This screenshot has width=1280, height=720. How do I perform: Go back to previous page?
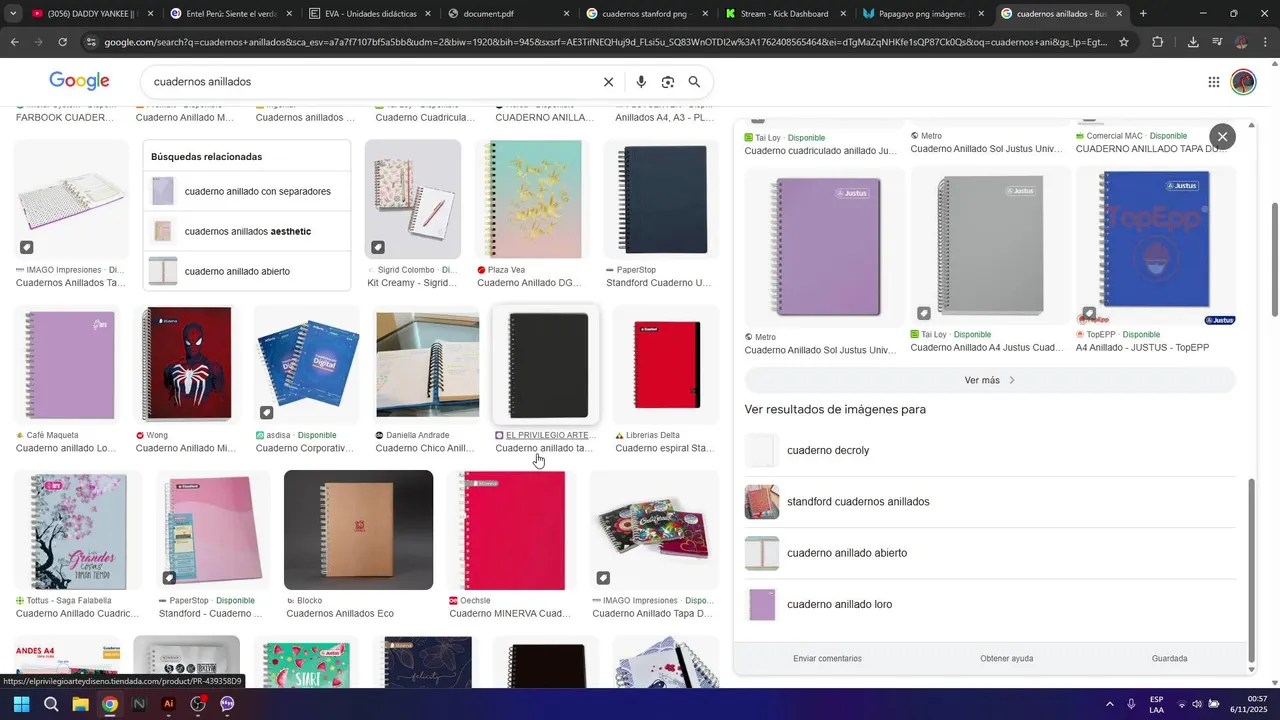click(x=14, y=42)
